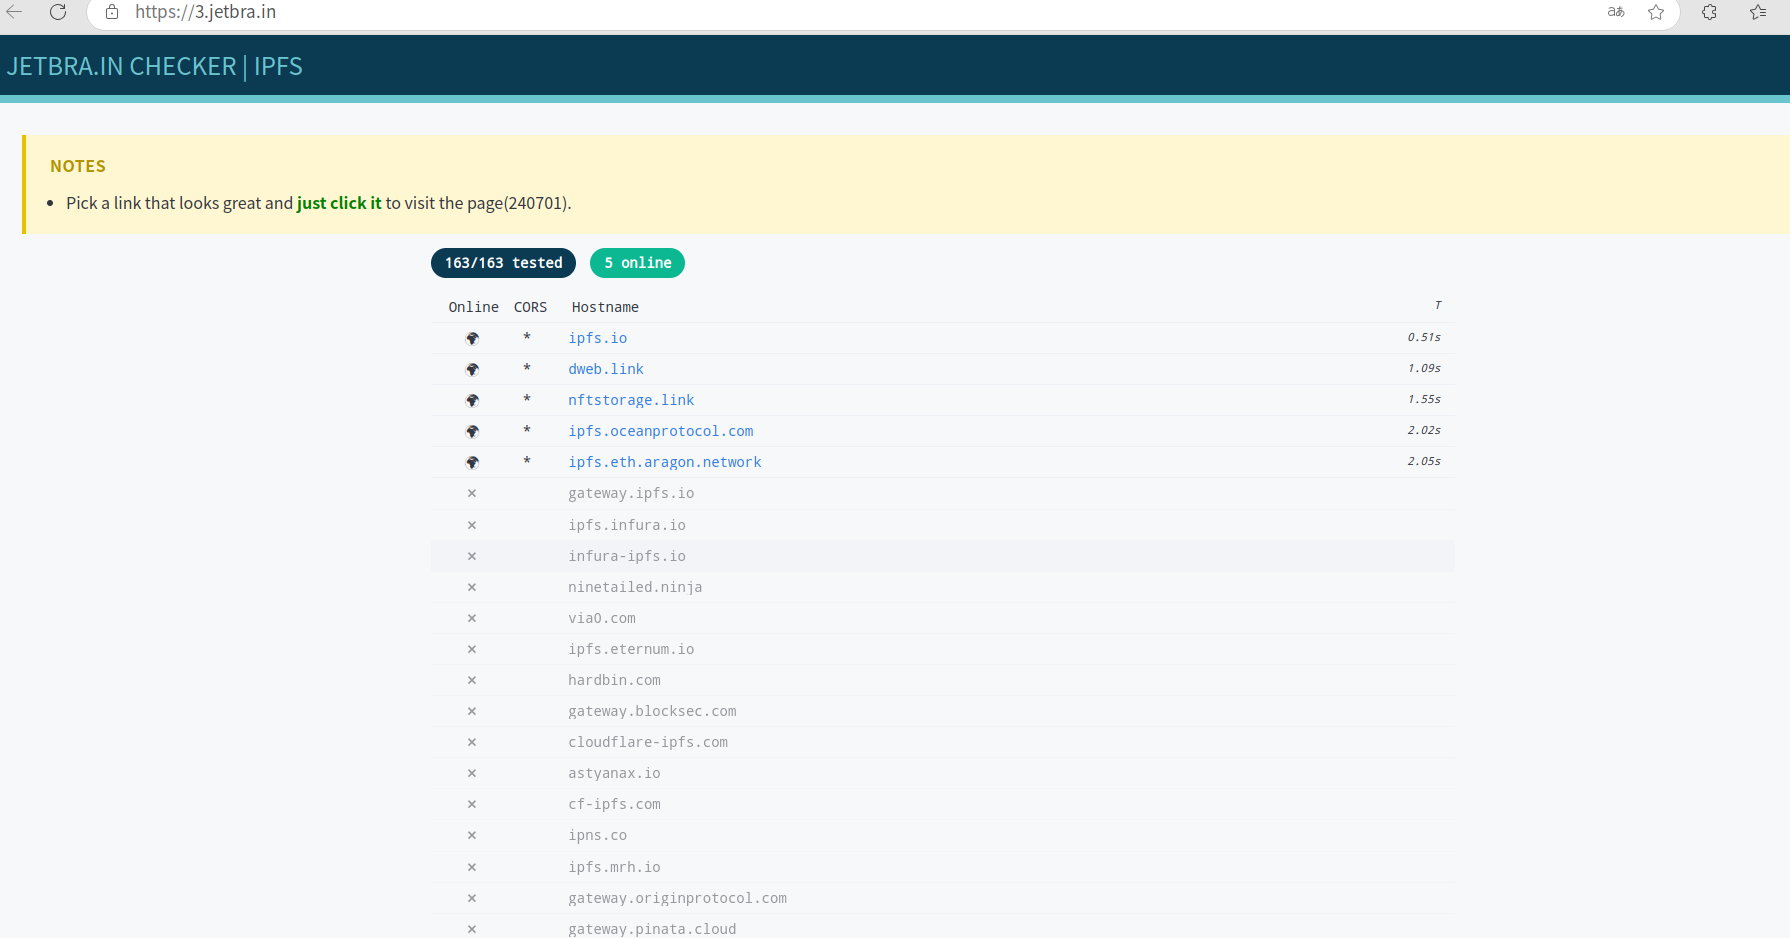Click the CORS asterisk for ipfs.io

(527, 338)
